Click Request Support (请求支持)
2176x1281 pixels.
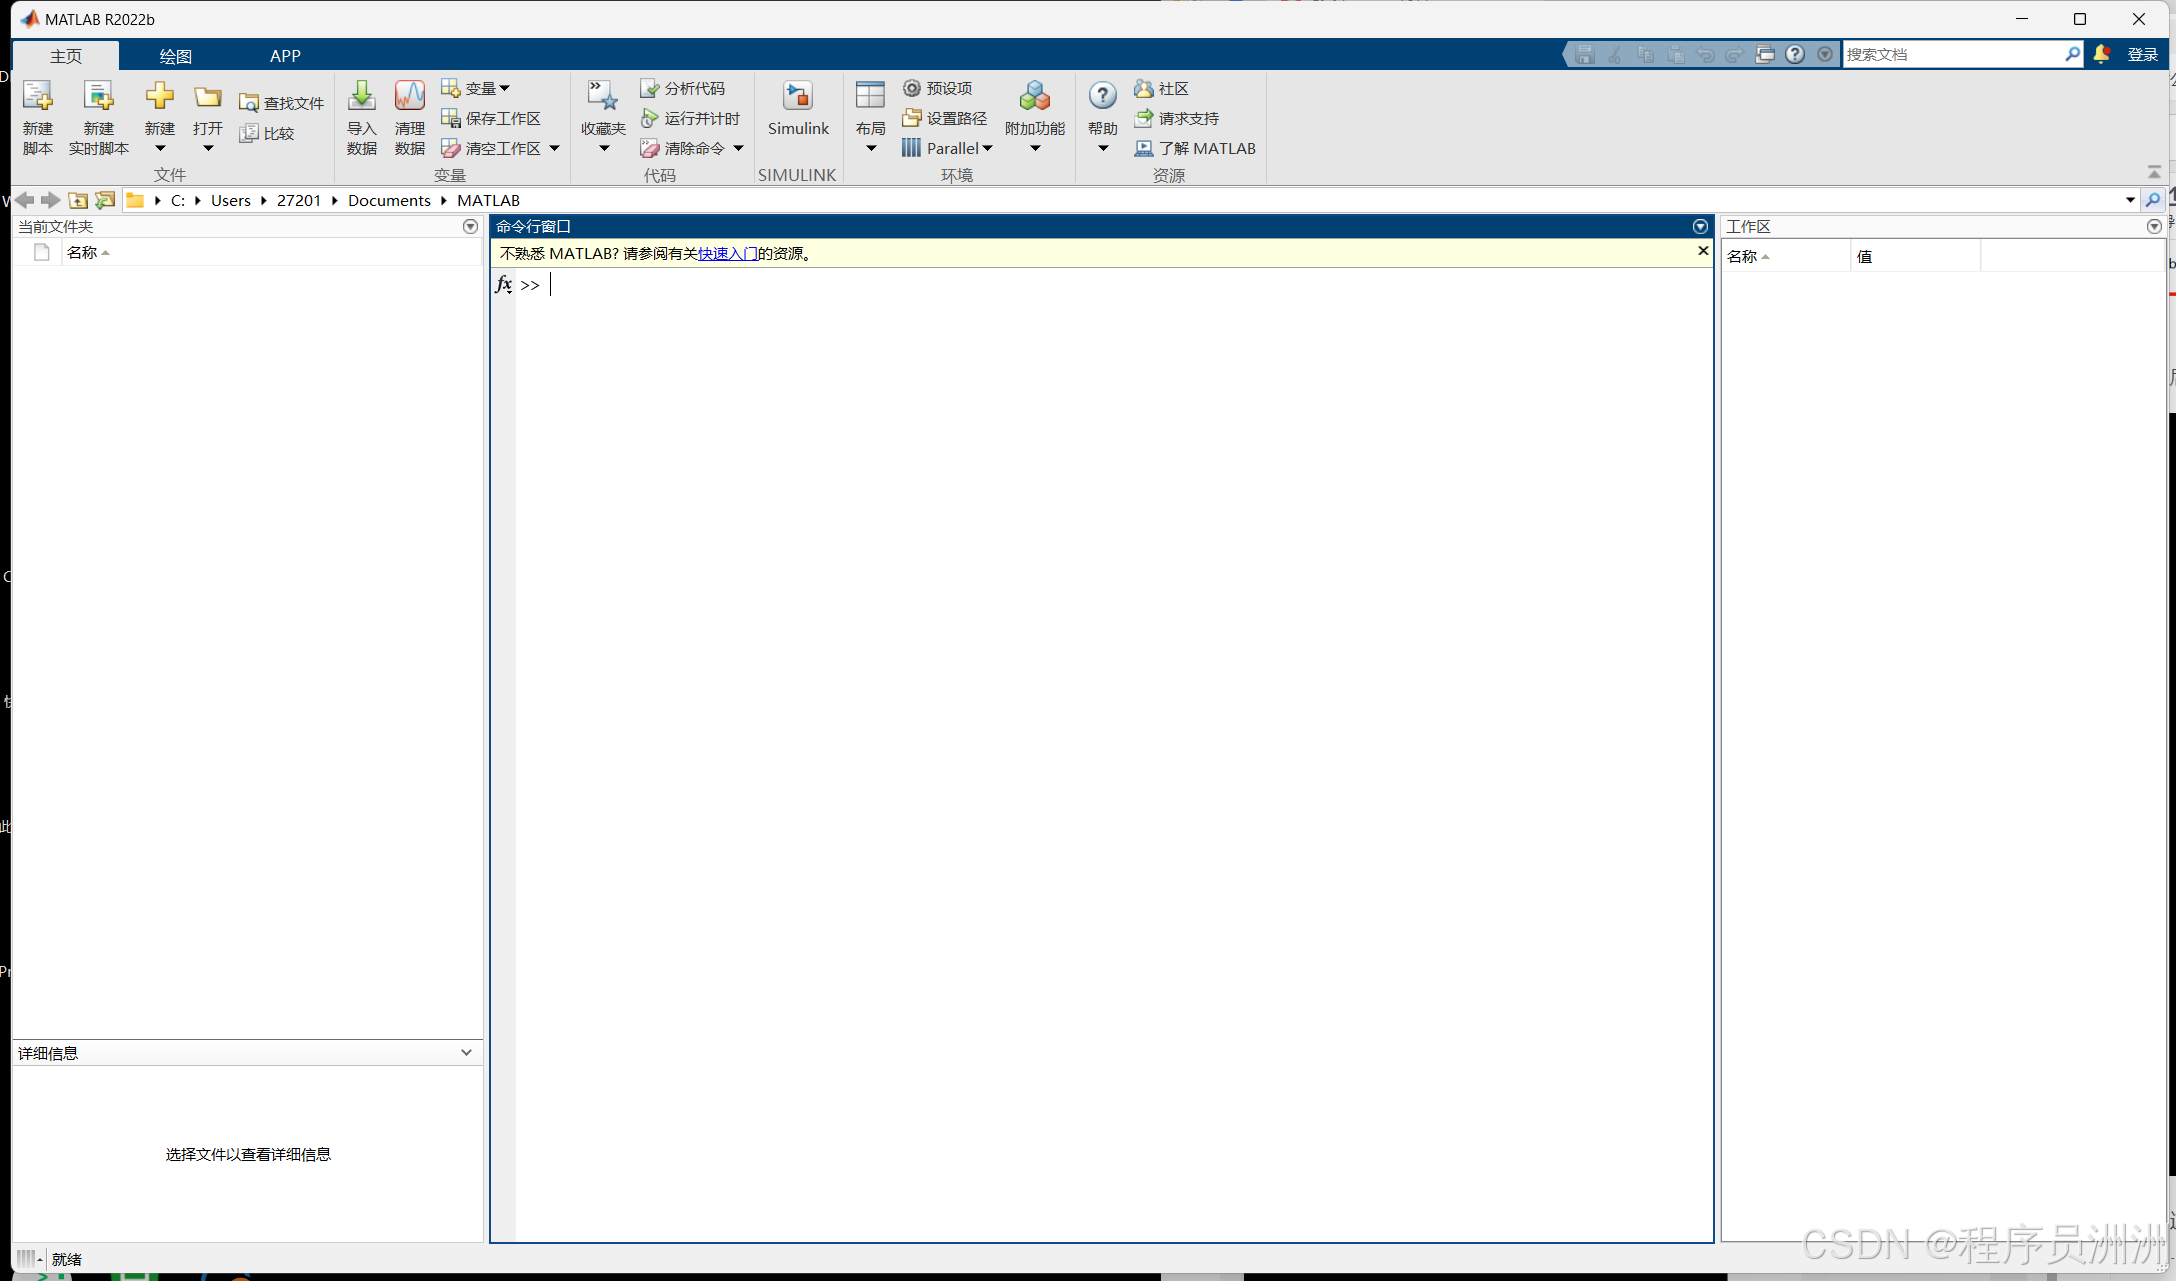pos(1176,118)
